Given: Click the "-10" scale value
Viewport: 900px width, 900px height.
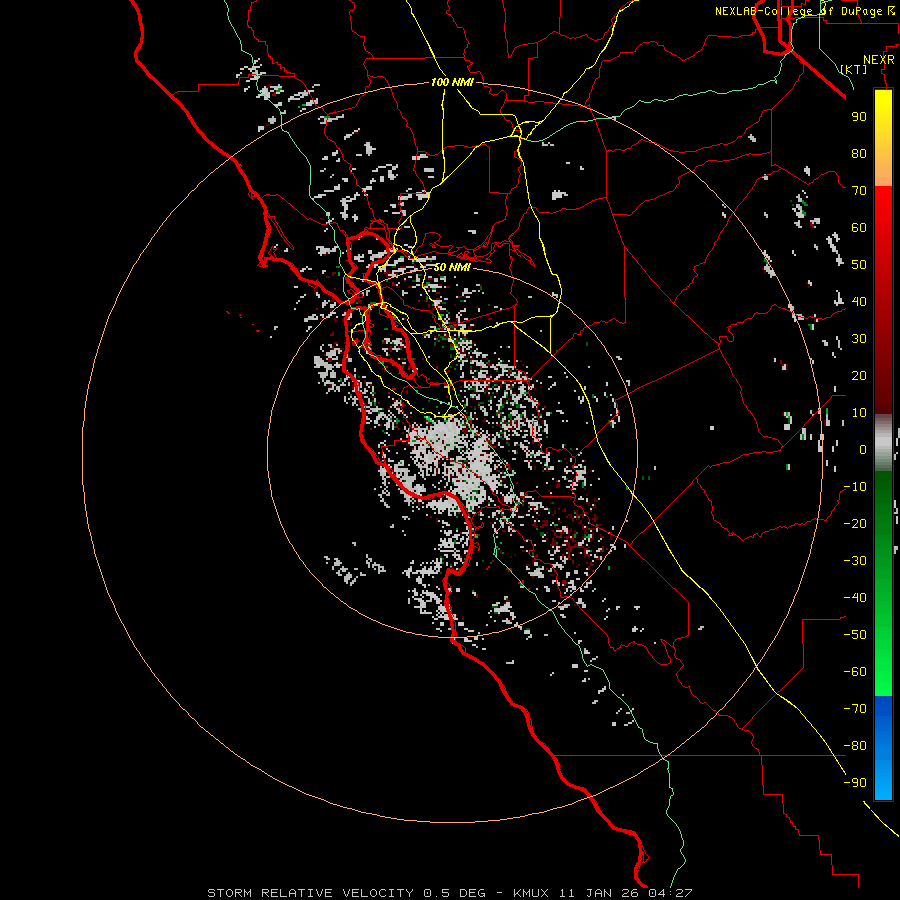Looking at the screenshot, I should pos(855,487).
